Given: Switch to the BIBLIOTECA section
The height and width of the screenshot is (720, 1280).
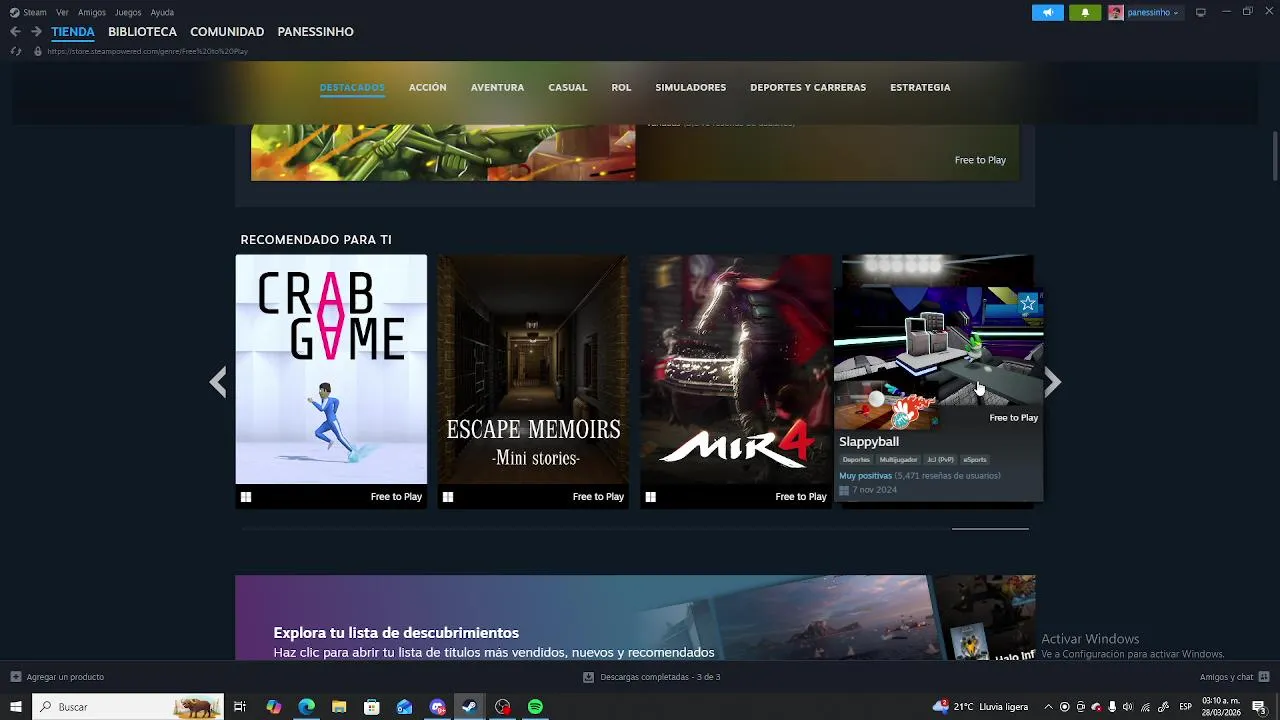Looking at the screenshot, I should (x=142, y=32).
